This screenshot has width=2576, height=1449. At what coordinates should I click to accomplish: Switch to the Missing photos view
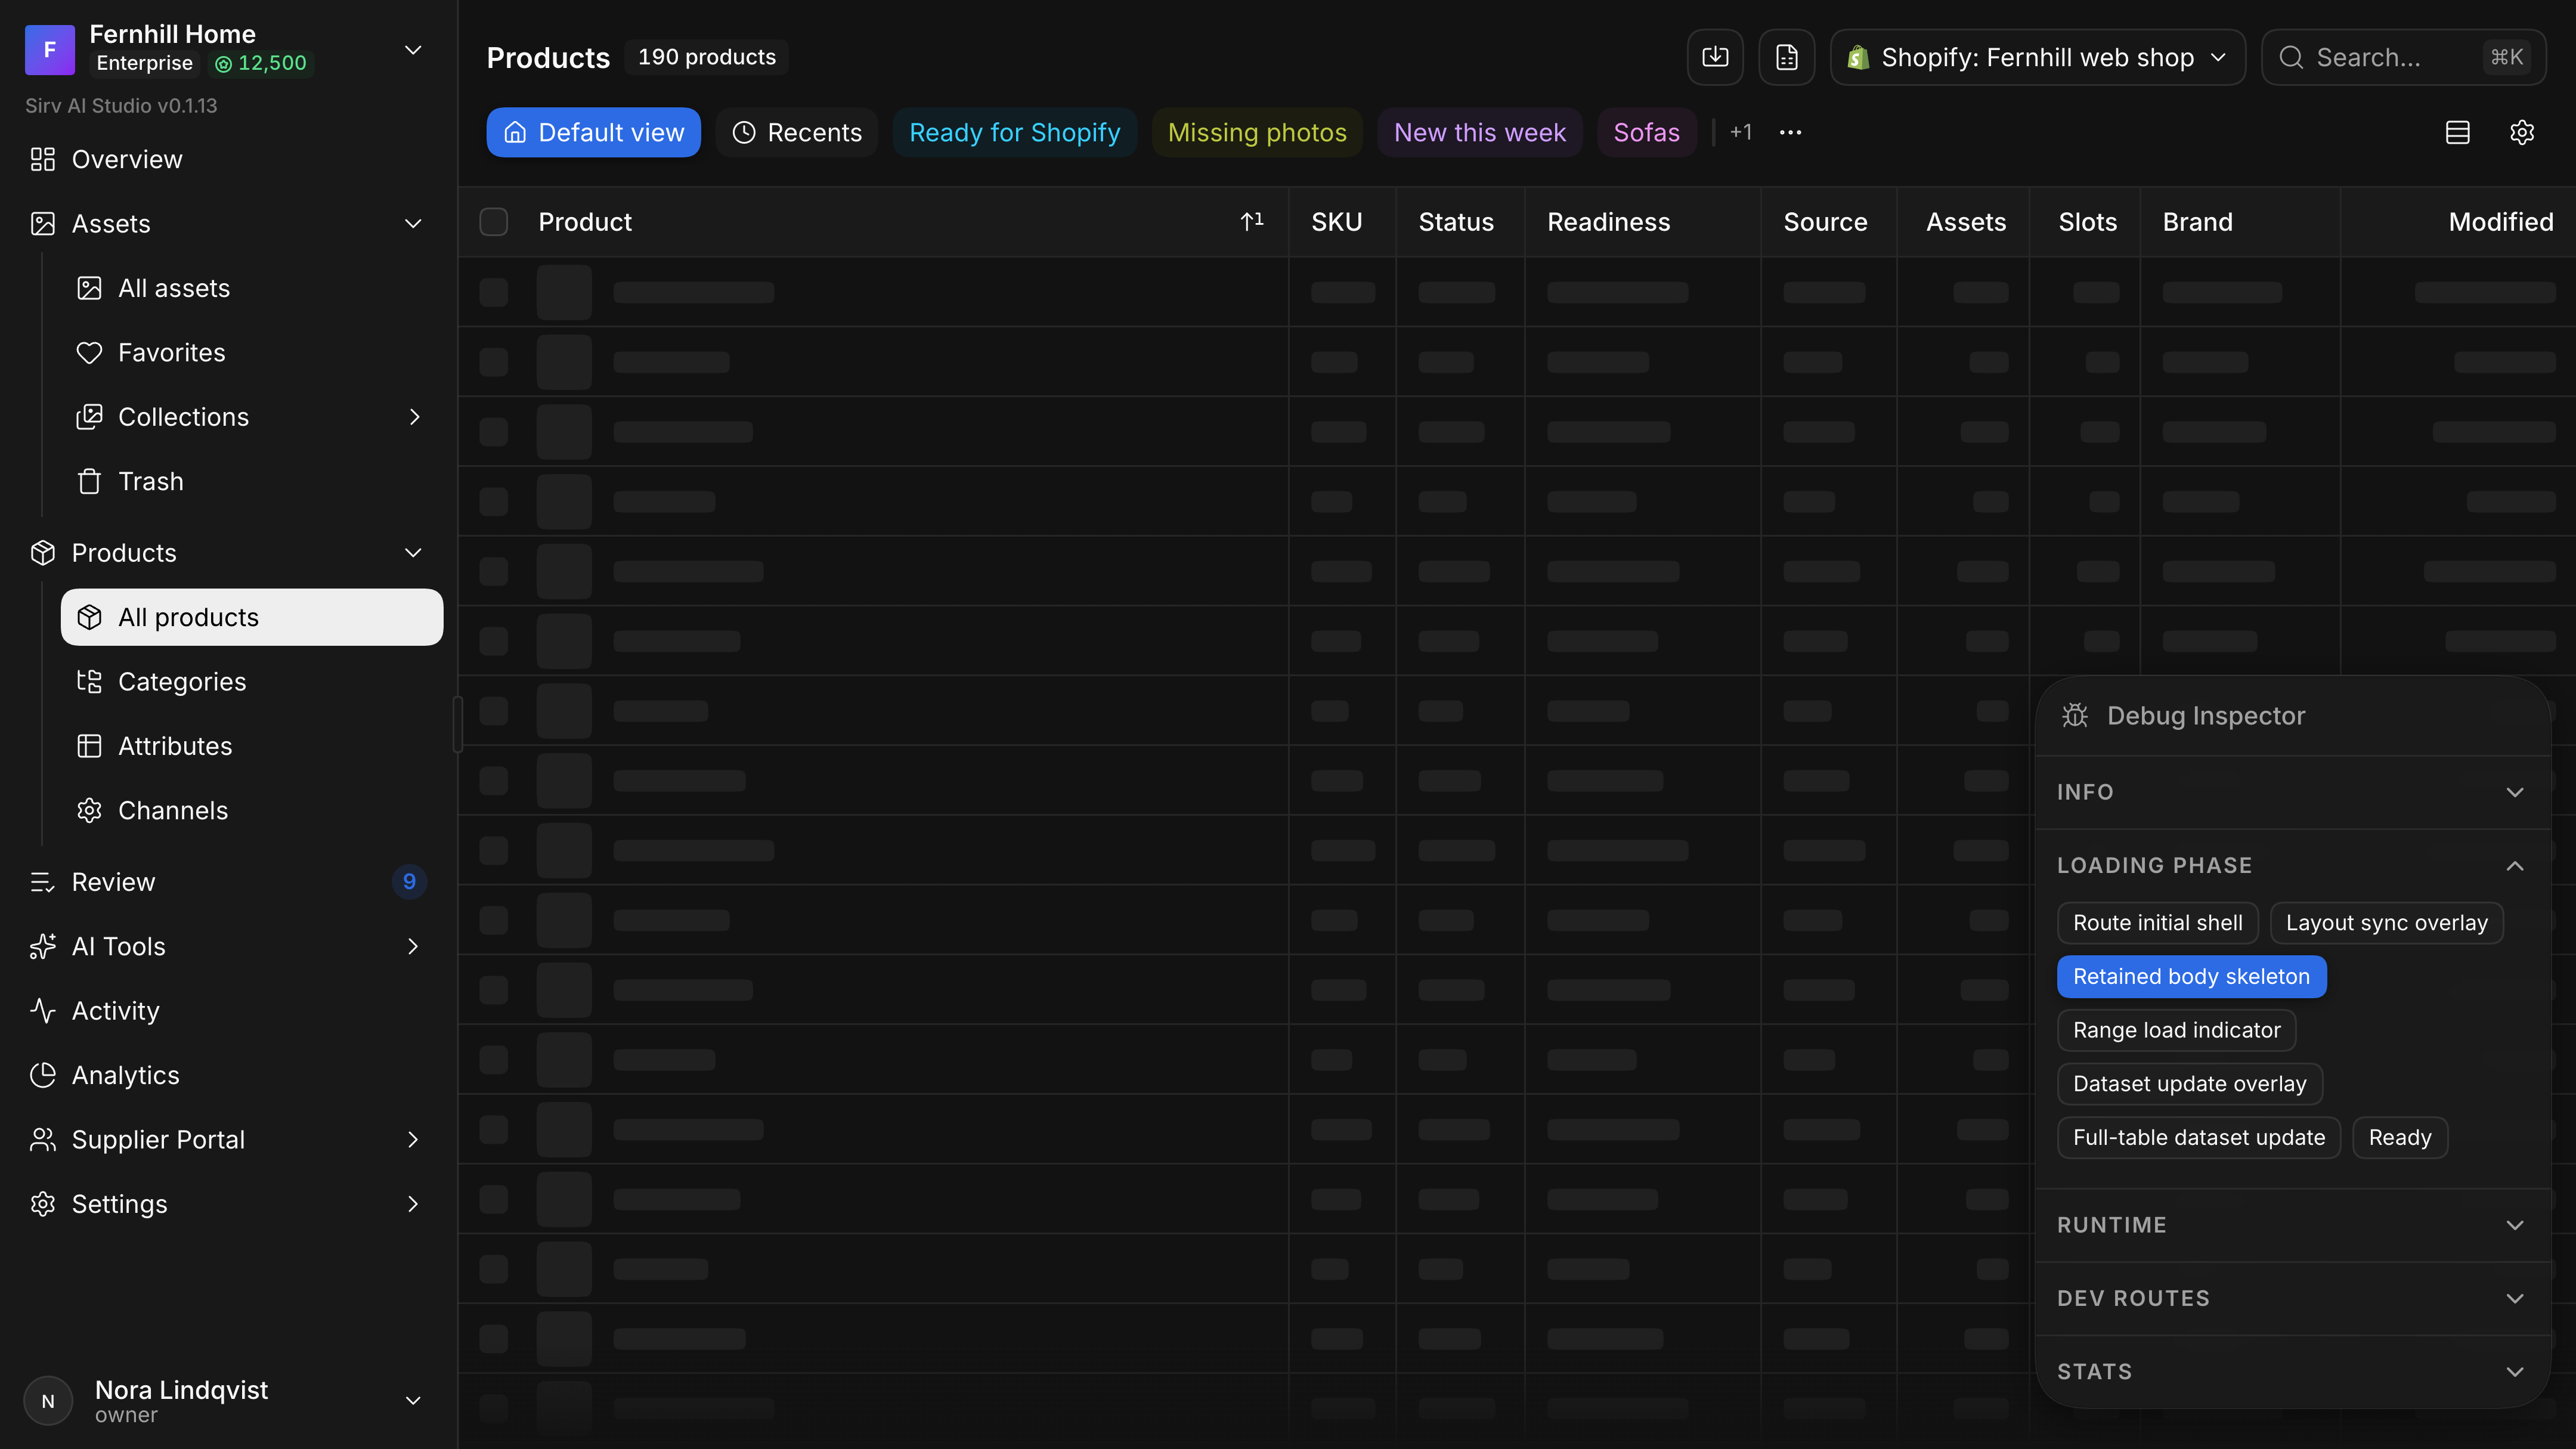[x=1256, y=132]
